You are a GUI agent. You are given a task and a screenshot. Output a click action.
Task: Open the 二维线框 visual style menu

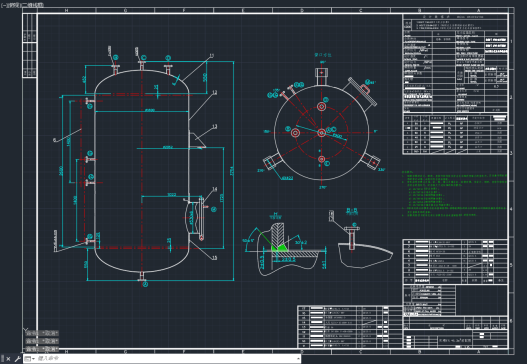point(33,5)
